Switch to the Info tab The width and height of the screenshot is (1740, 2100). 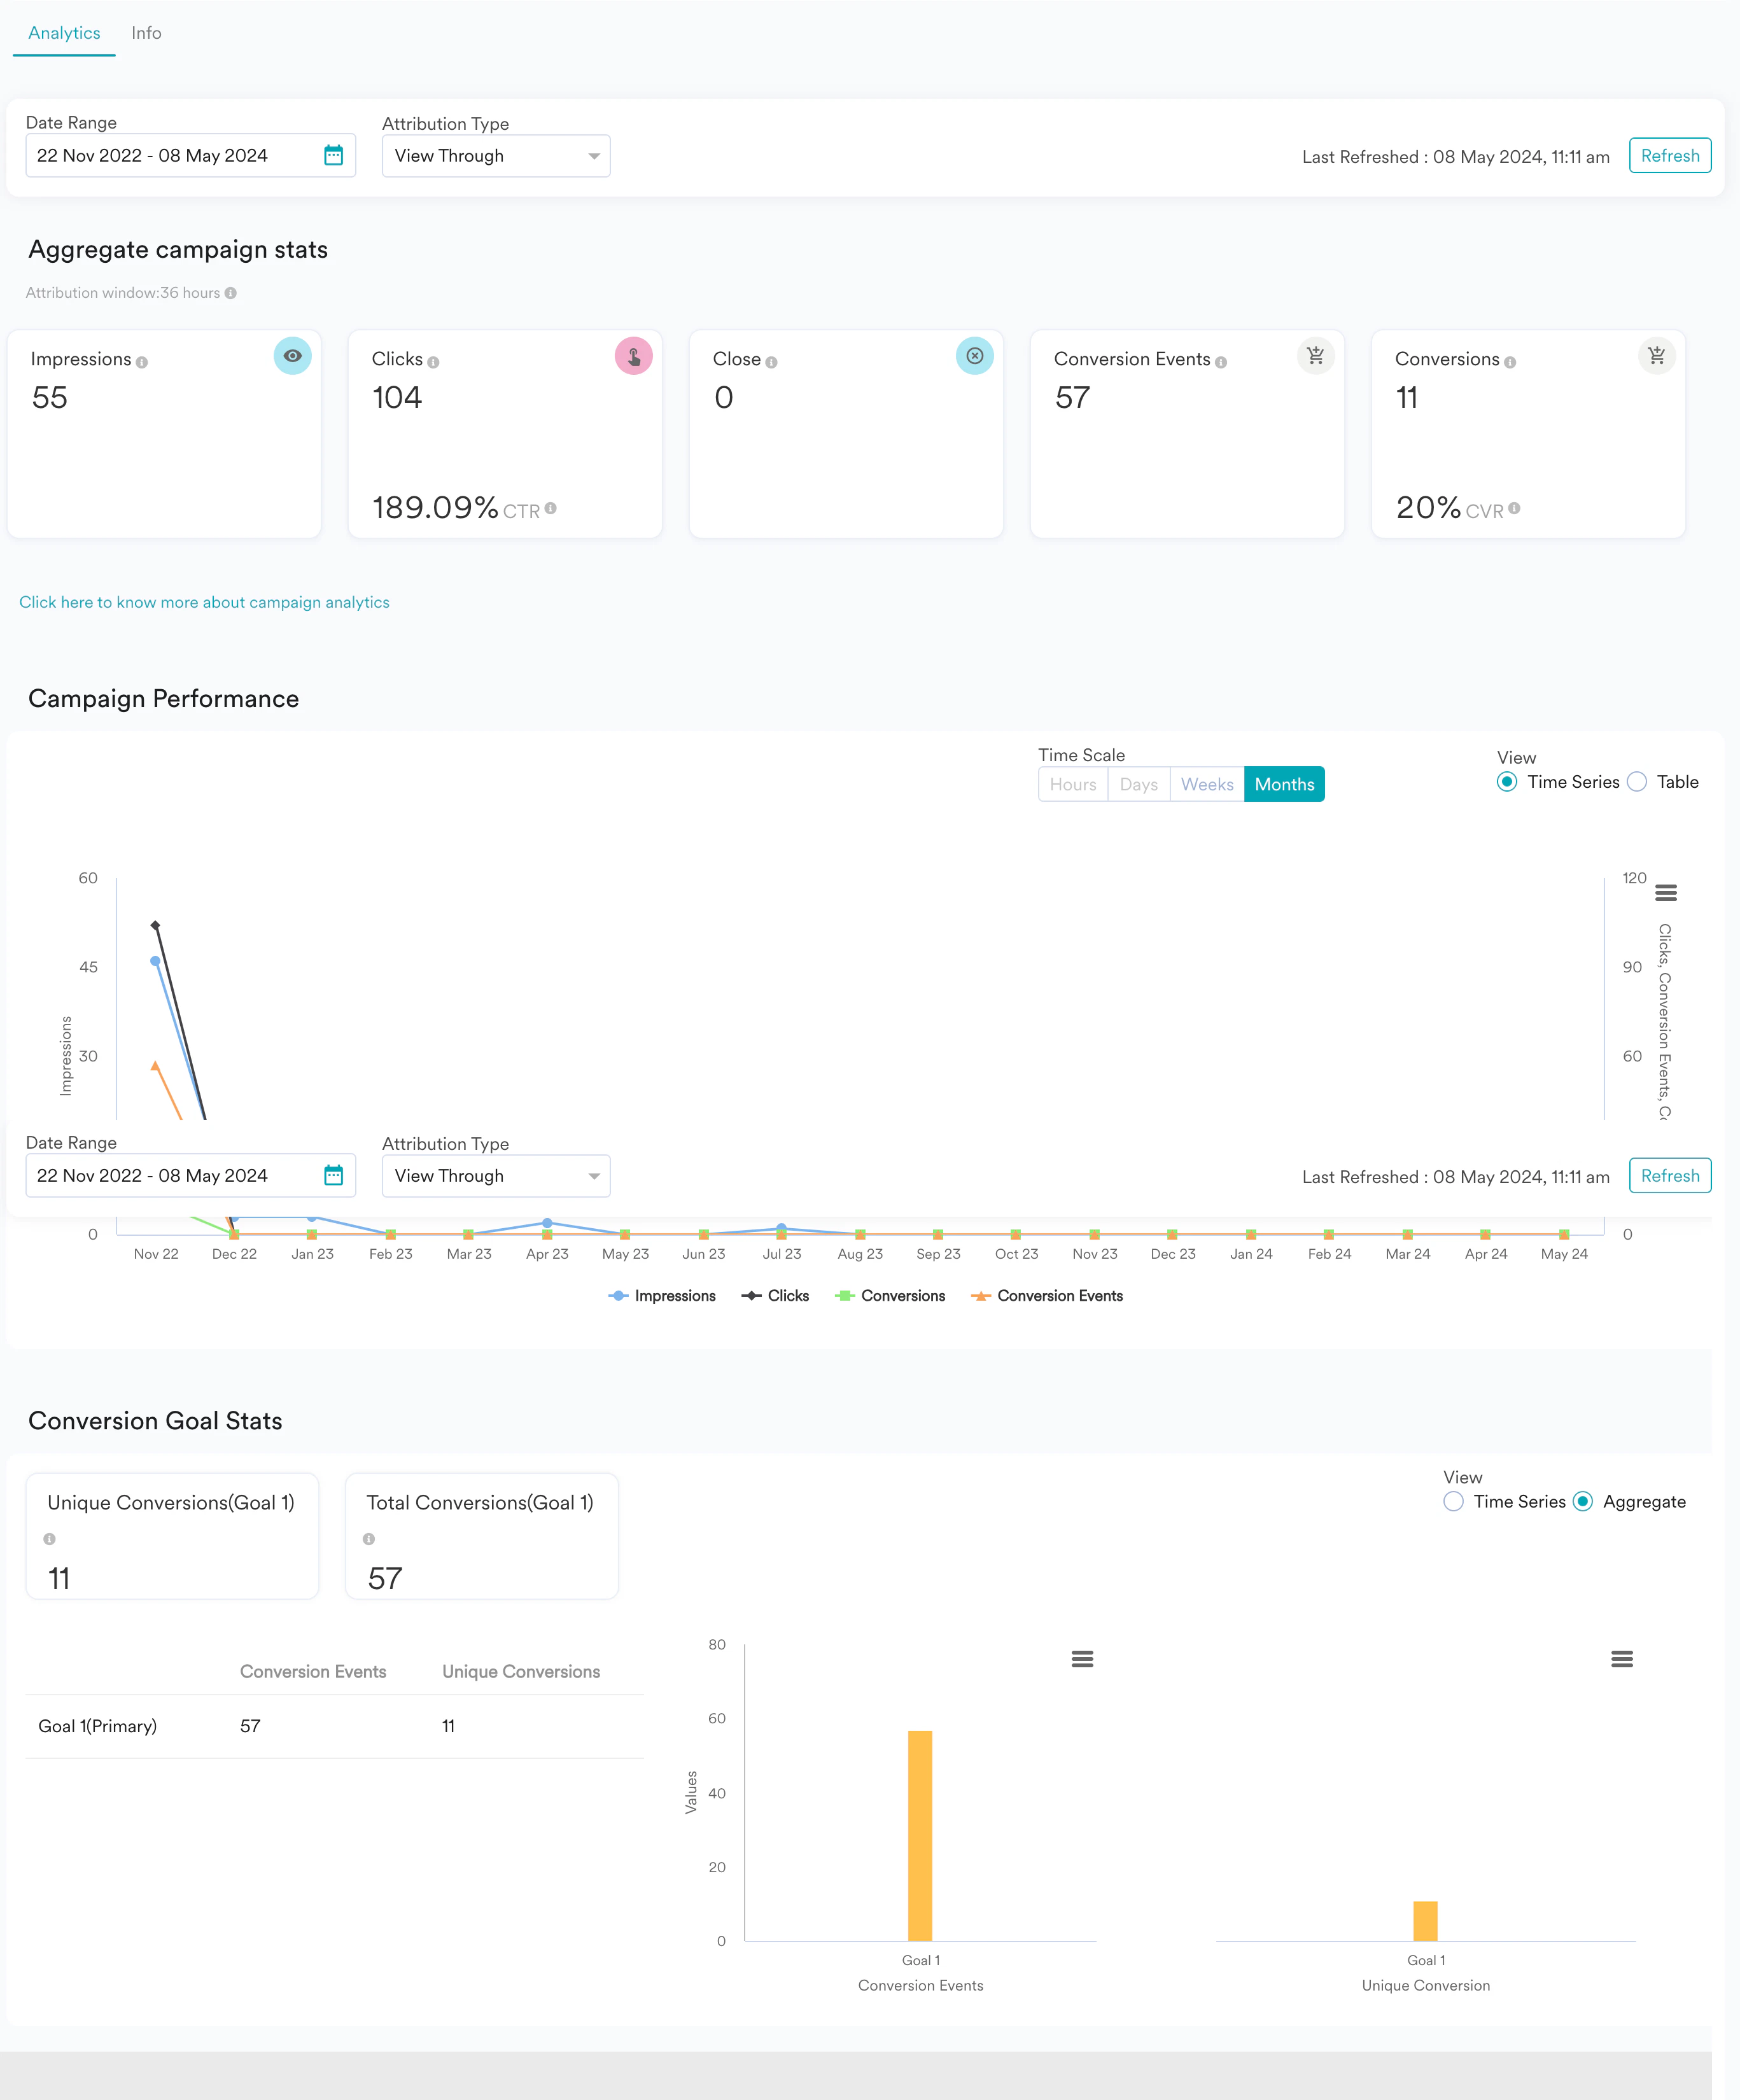coord(147,32)
